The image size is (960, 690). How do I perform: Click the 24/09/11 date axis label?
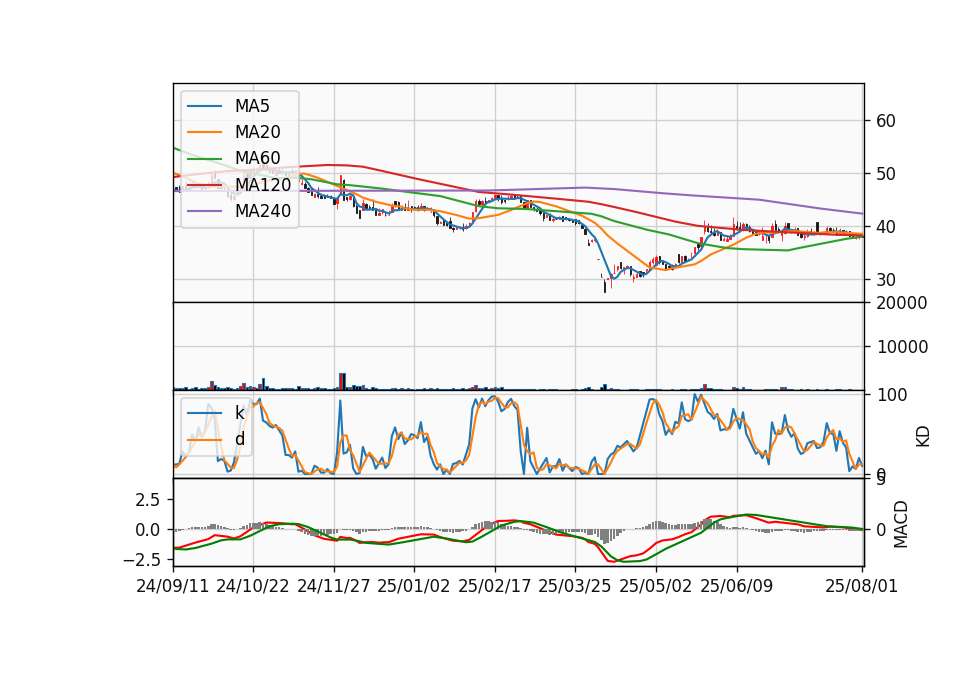[x=173, y=586]
